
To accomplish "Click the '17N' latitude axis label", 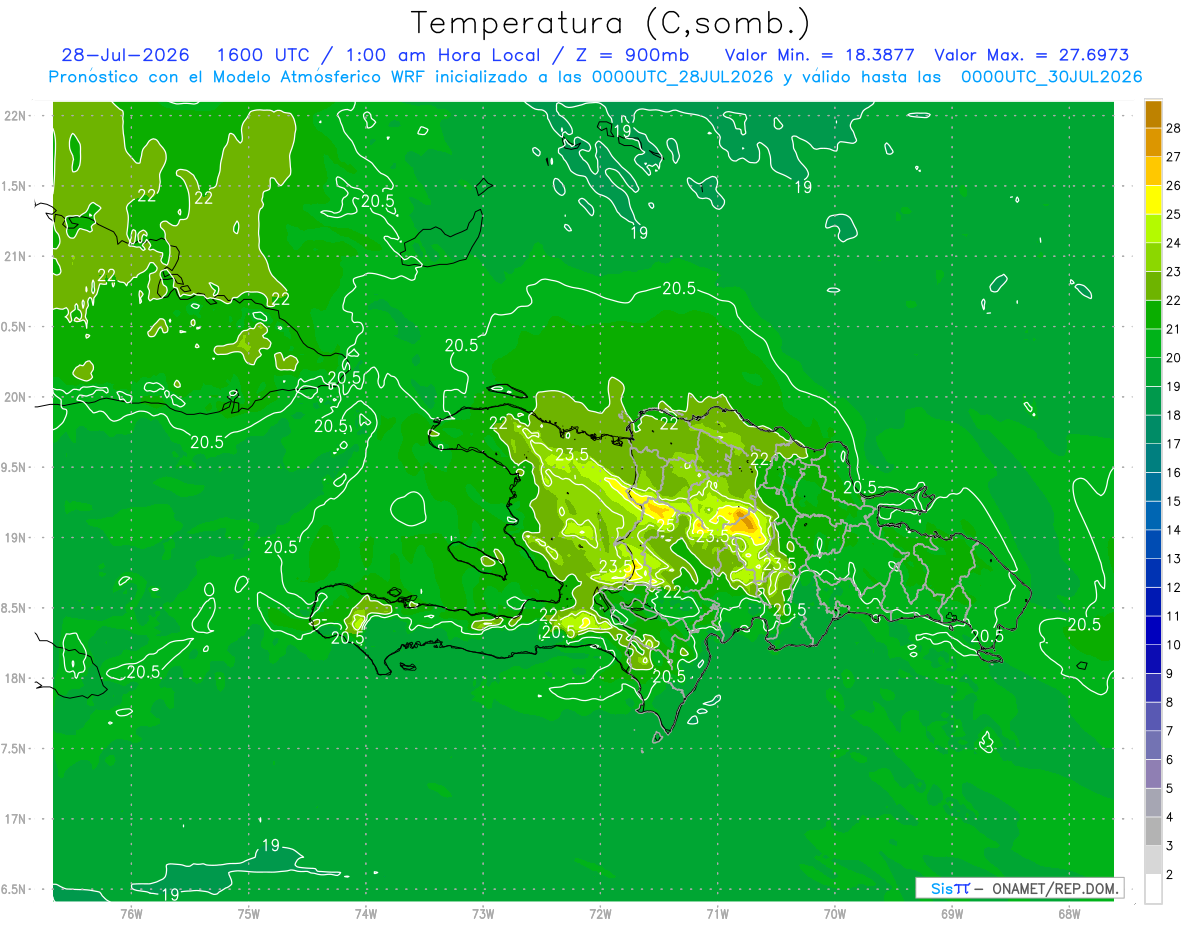I will [15, 819].
